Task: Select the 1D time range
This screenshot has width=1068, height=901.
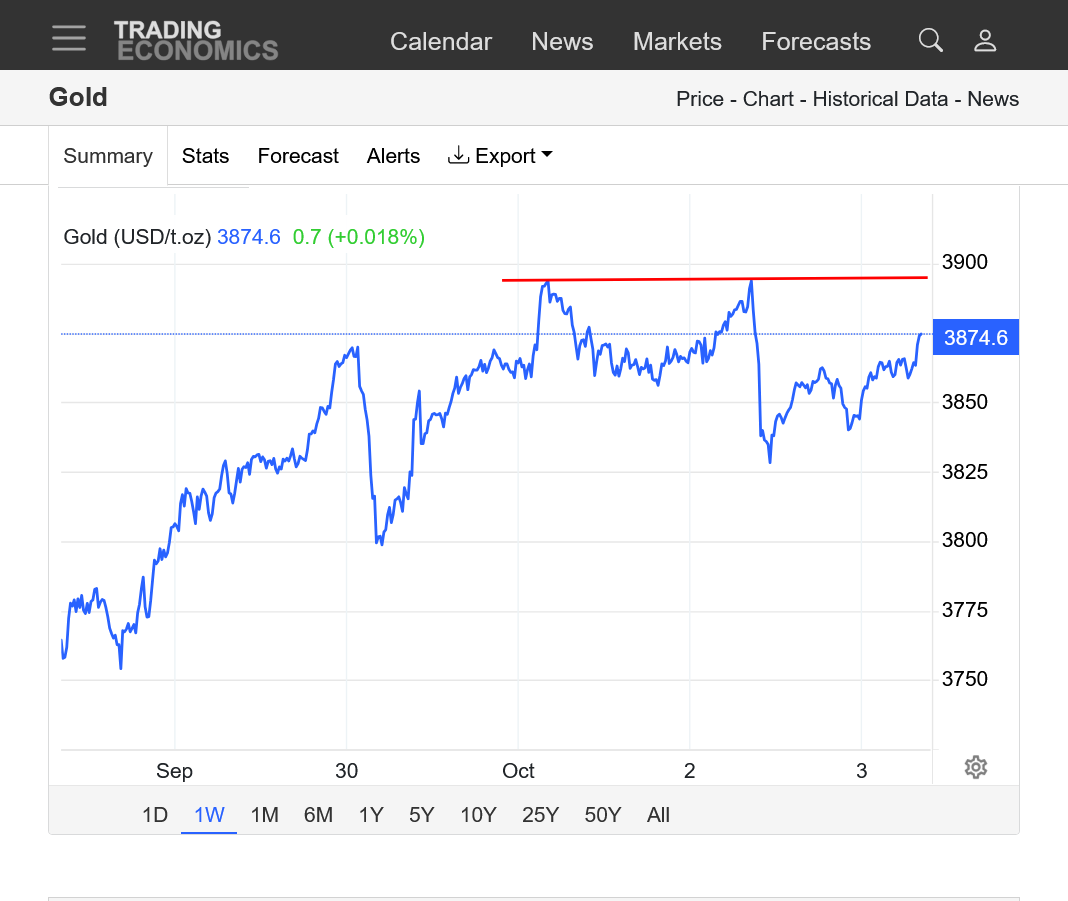Action: click(155, 815)
